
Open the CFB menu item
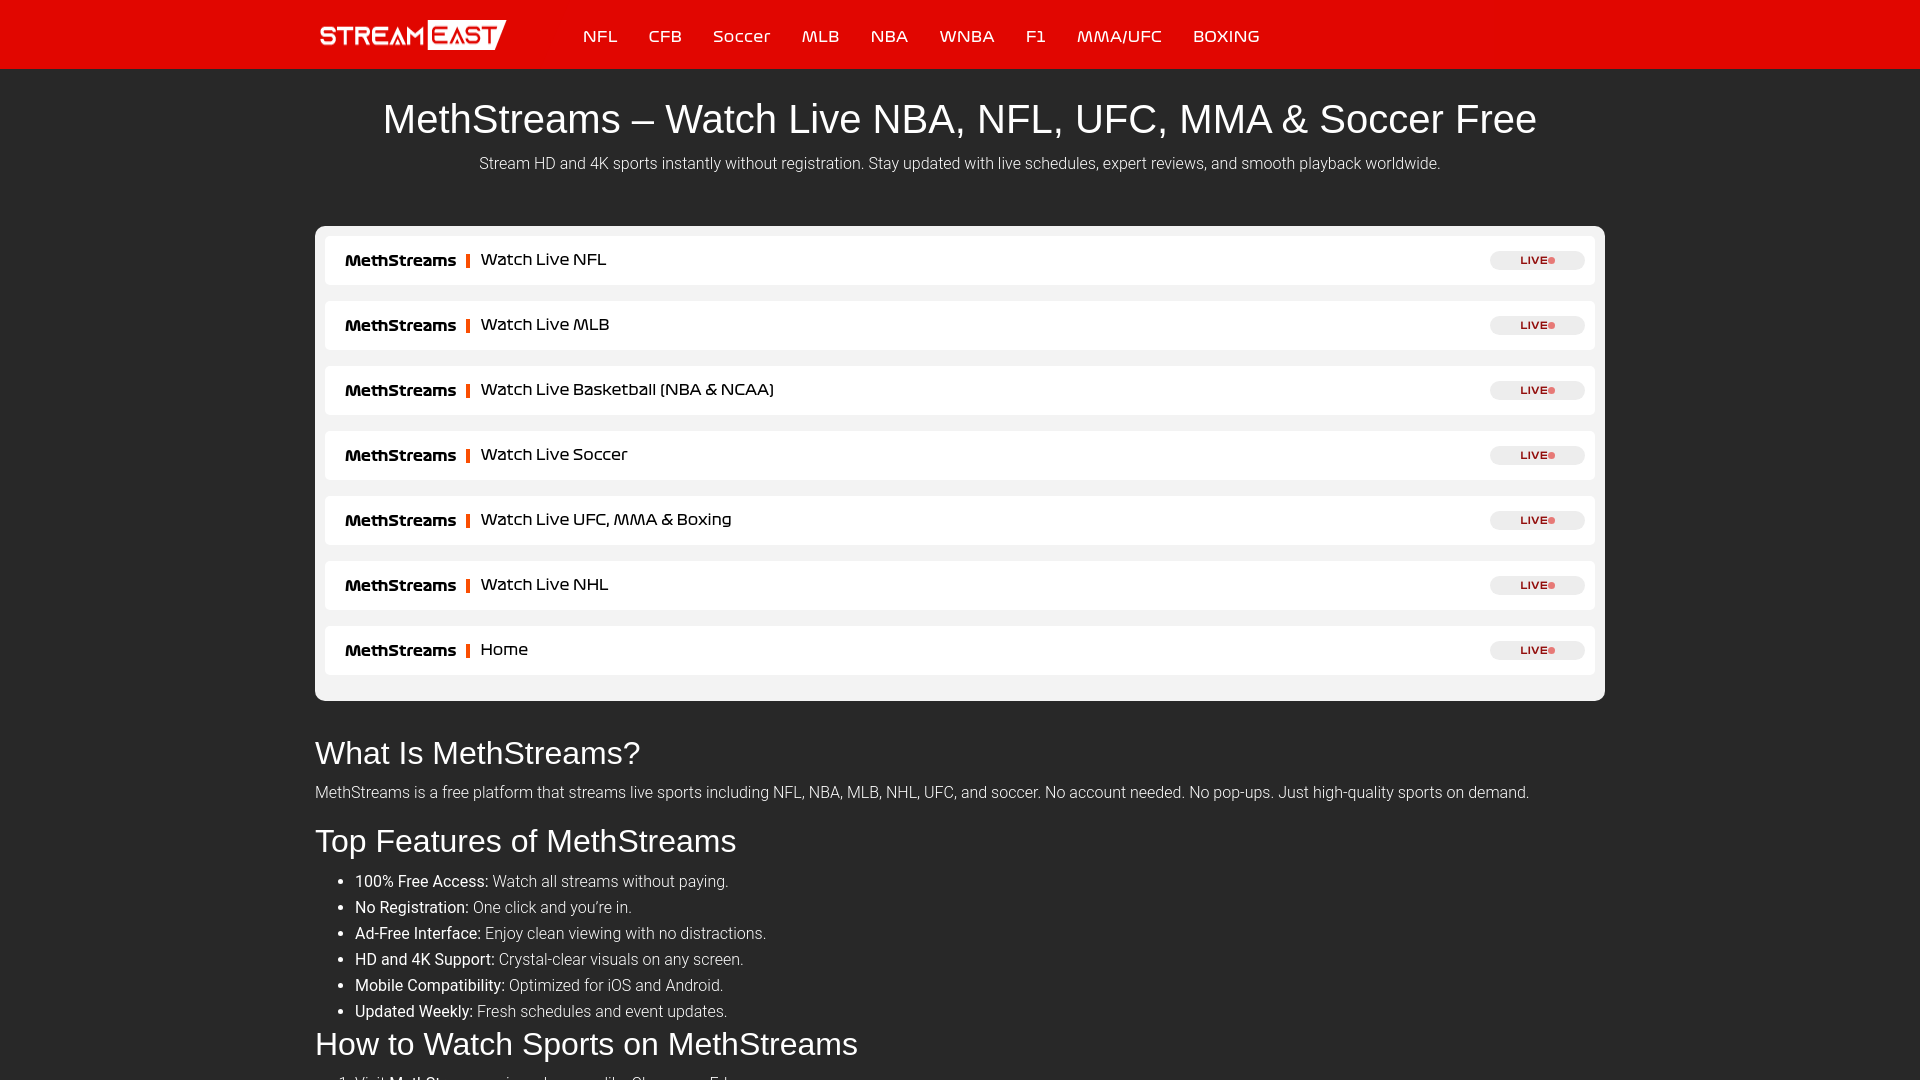tap(665, 37)
